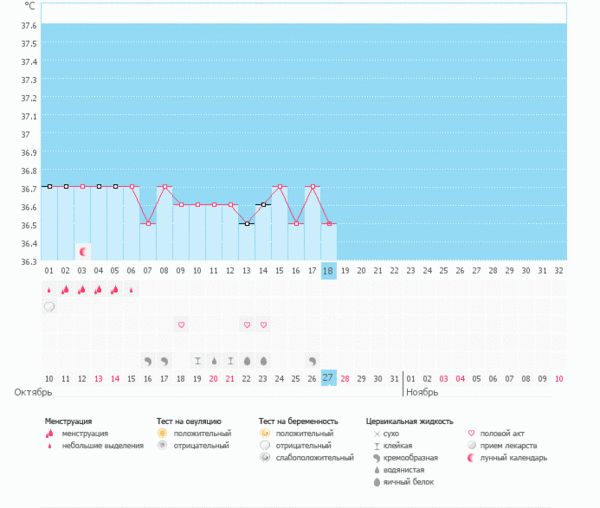Screen dimensions: 600x508
Task: Click the sticky cervical fluid icon on day 10
Action: 197,360
